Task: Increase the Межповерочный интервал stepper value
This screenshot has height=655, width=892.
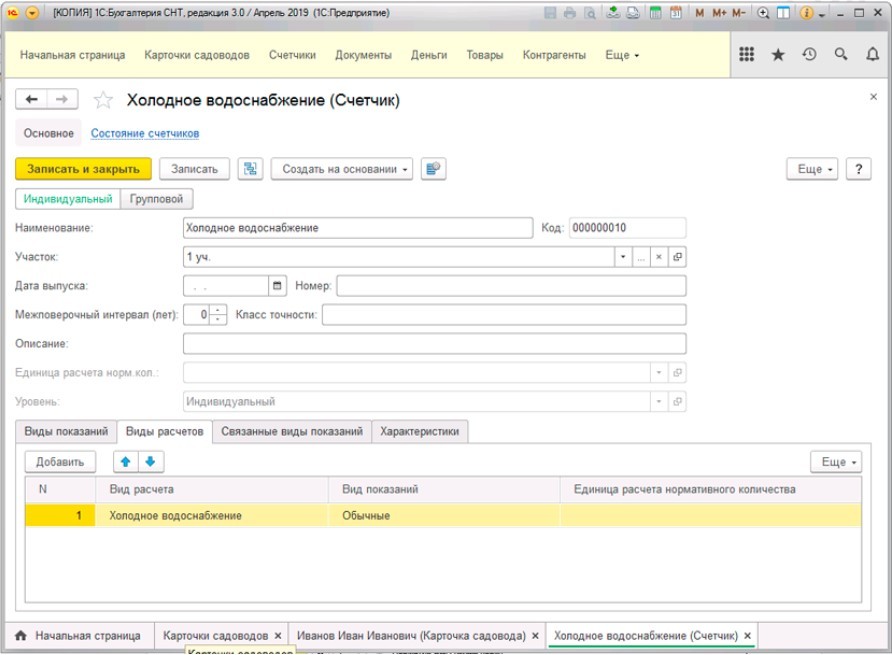Action: coord(219,310)
